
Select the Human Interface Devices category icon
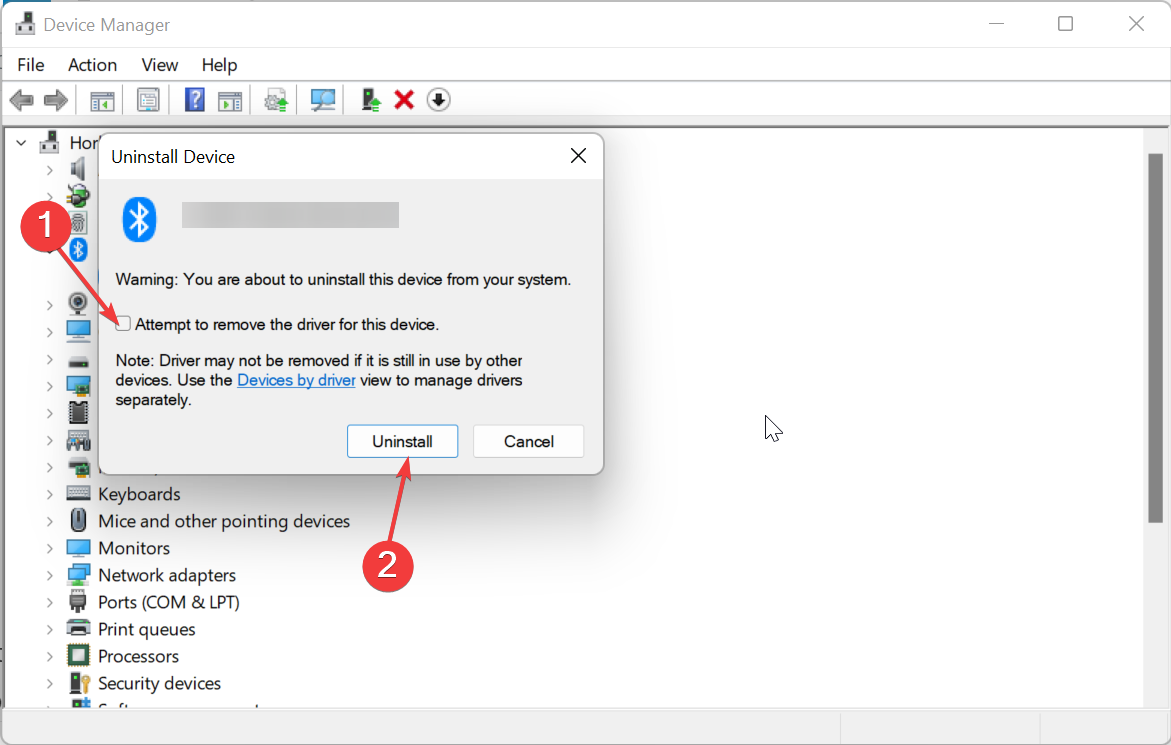tap(78, 440)
